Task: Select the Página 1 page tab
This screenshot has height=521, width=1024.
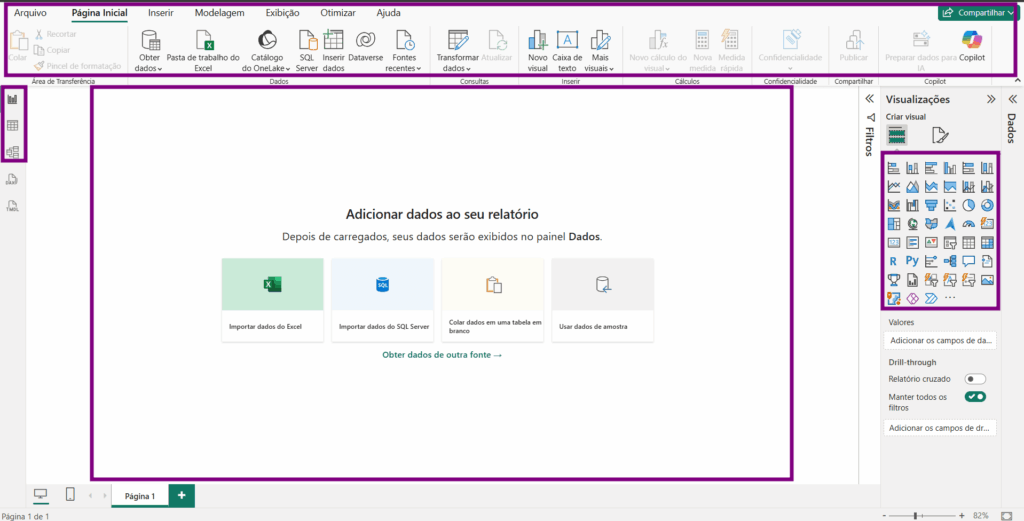Action: (140, 496)
